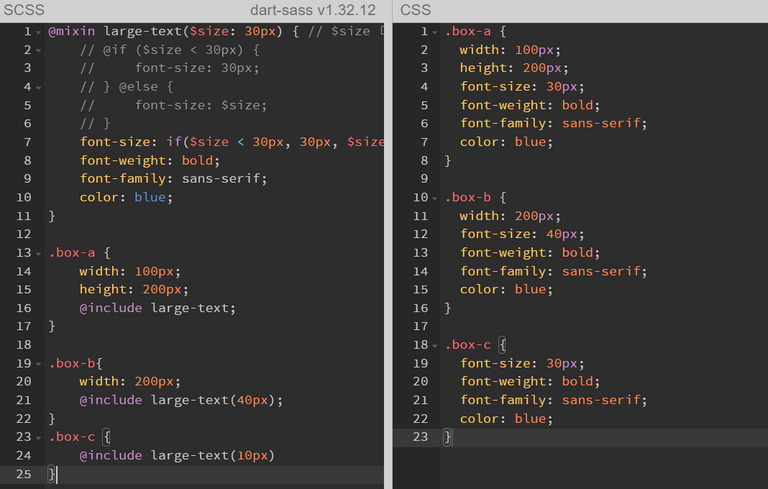768x489 pixels.
Task: Click 'font-family: sans-serif;' on SCSS line 9
Action: [x=173, y=179]
